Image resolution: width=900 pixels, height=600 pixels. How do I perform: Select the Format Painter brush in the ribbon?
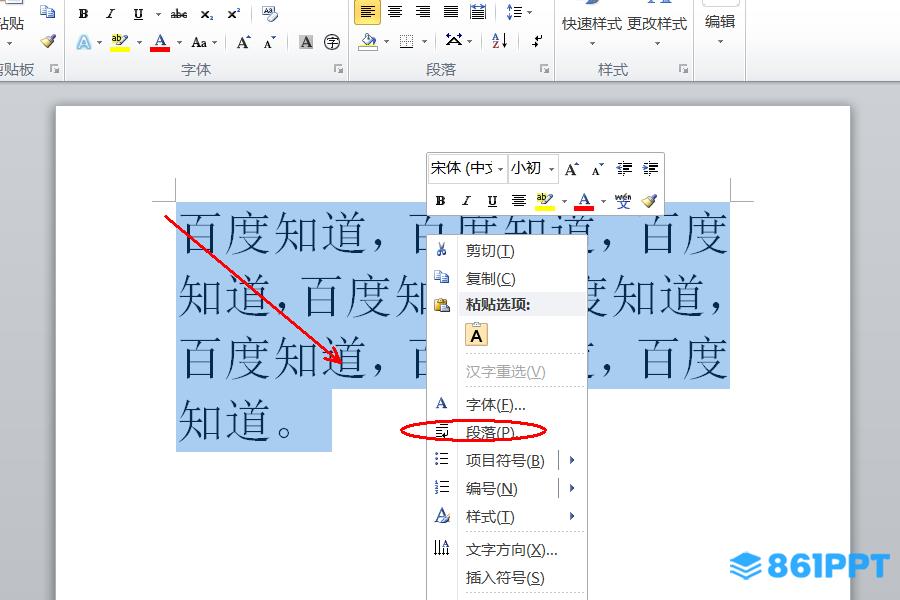(x=48, y=41)
